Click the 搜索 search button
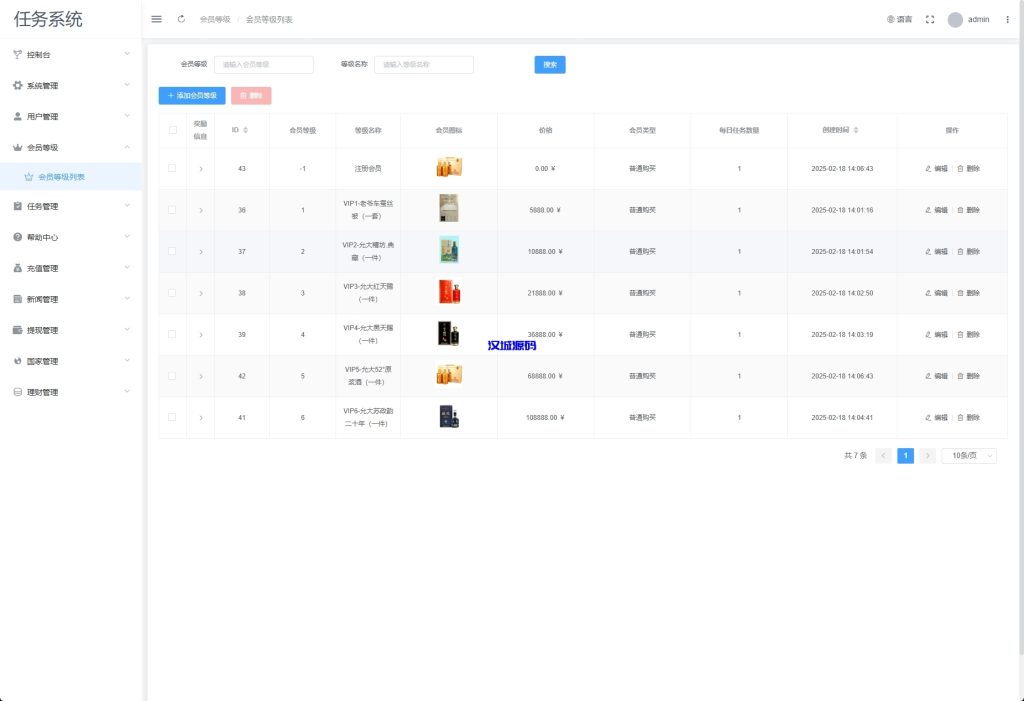Image resolution: width=1024 pixels, height=701 pixels. pyautogui.click(x=549, y=65)
